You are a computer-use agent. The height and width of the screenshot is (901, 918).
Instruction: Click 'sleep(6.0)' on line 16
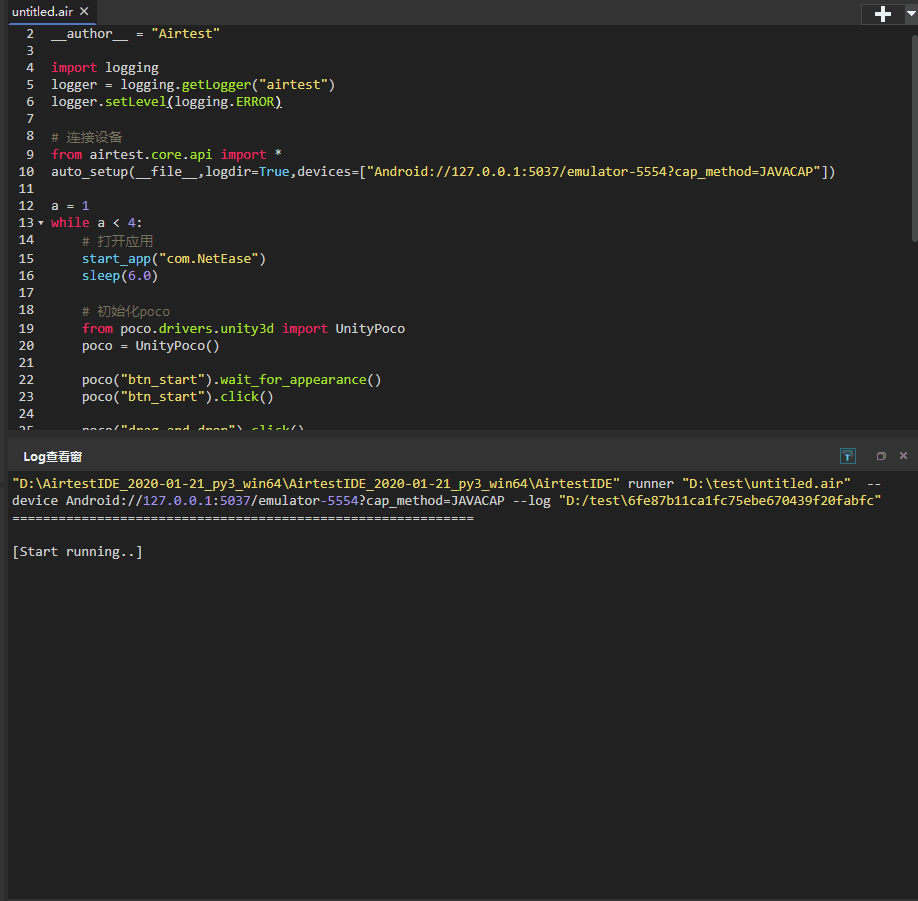[x=120, y=276]
